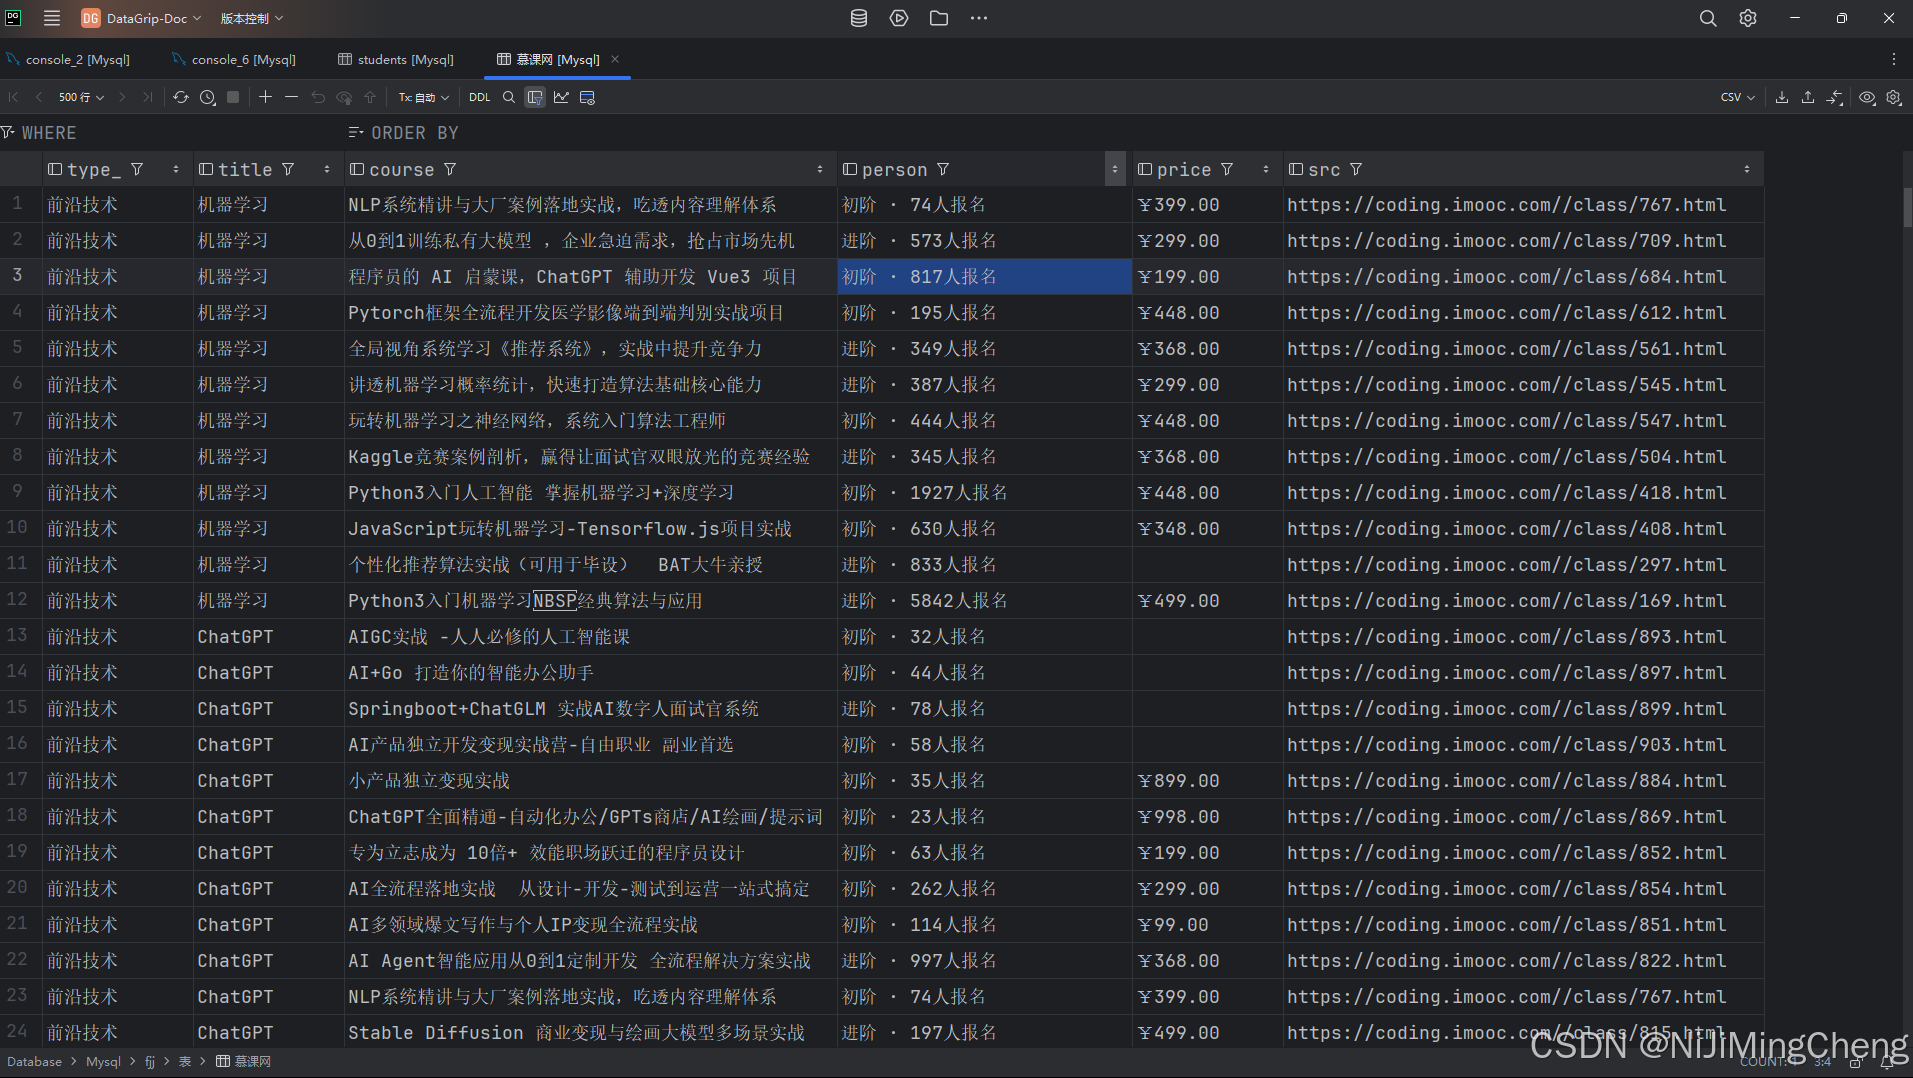Delete selected row with minus icon
The width and height of the screenshot is (1913, 1078).
291,97
